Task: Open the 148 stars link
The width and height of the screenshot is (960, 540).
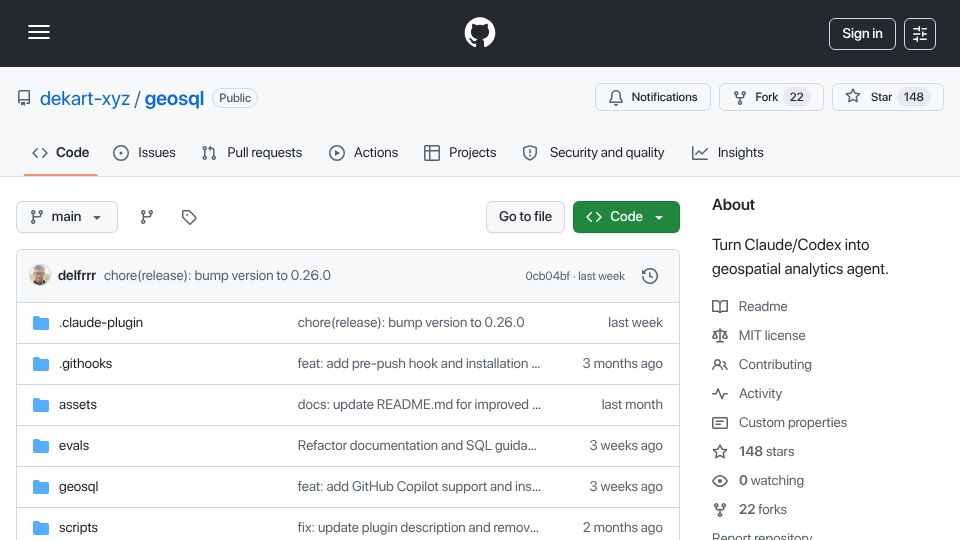Action: [767, 452]
